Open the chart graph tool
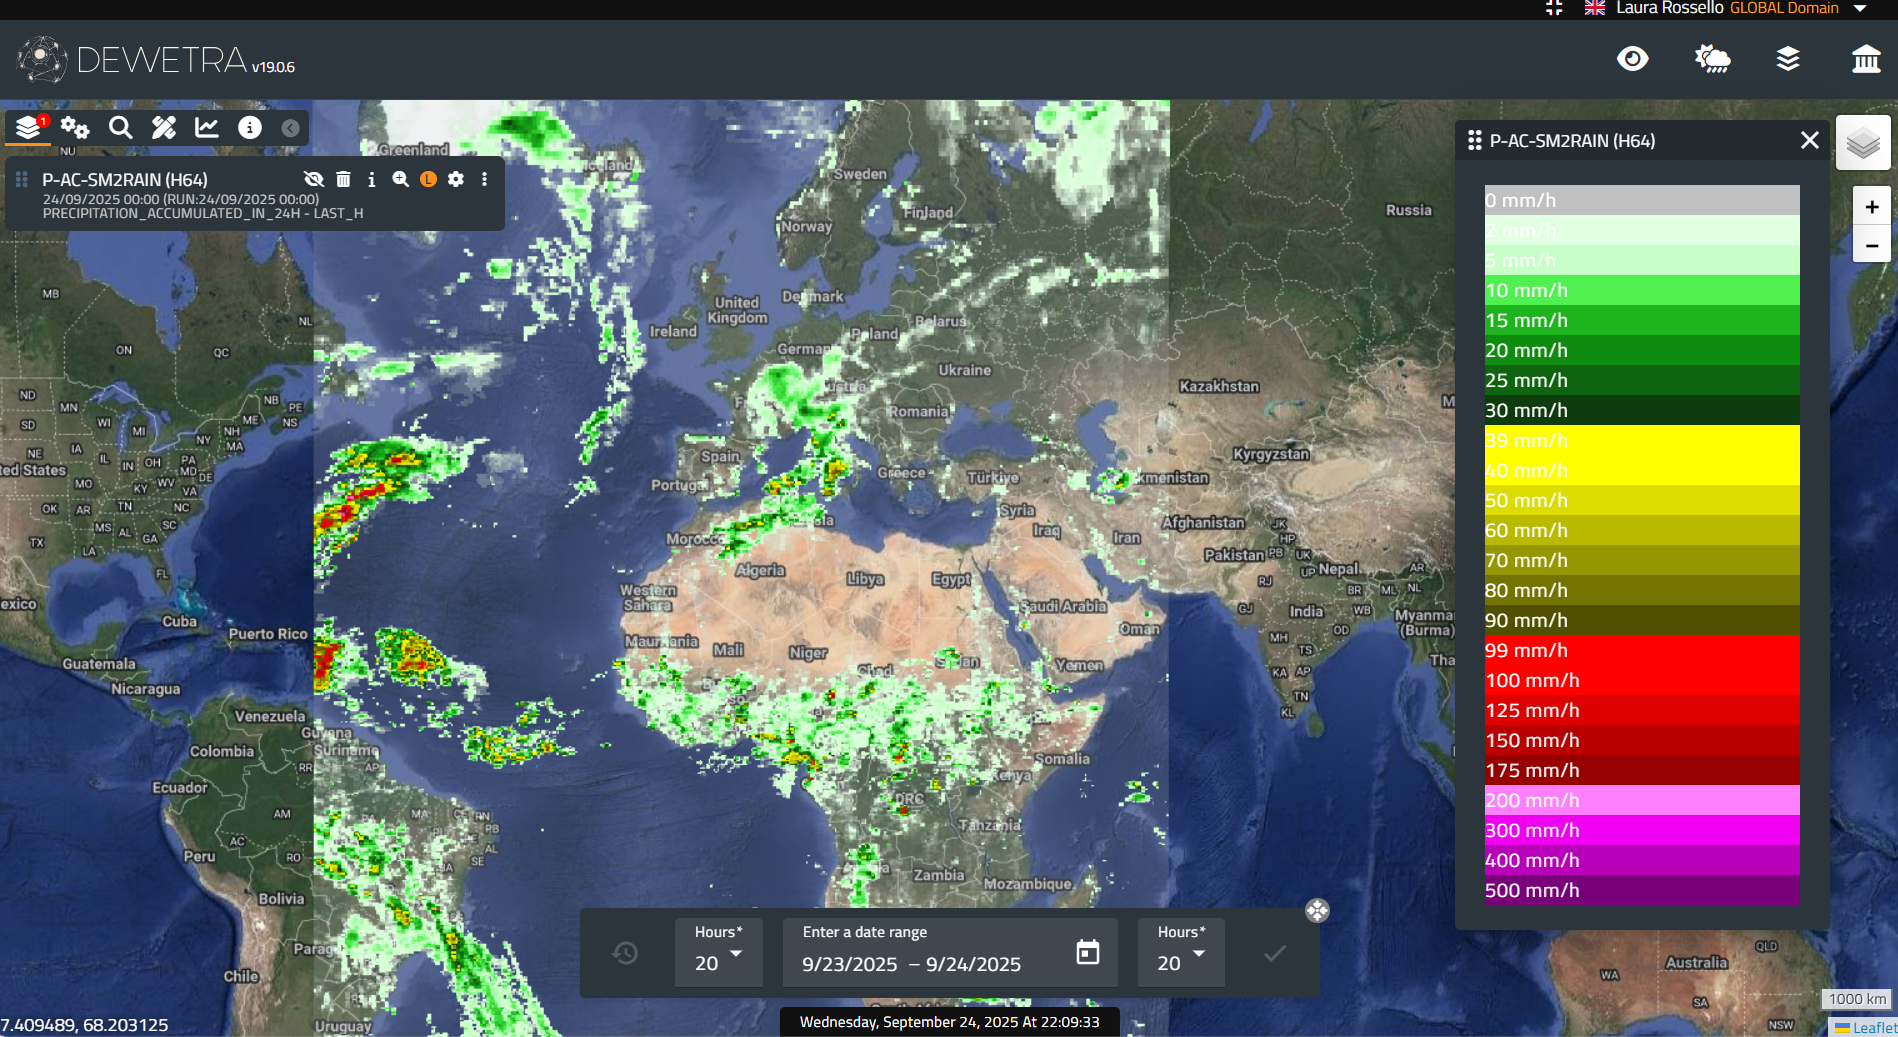Viewport: 1898px width, 1037px height. click(207, 127)
